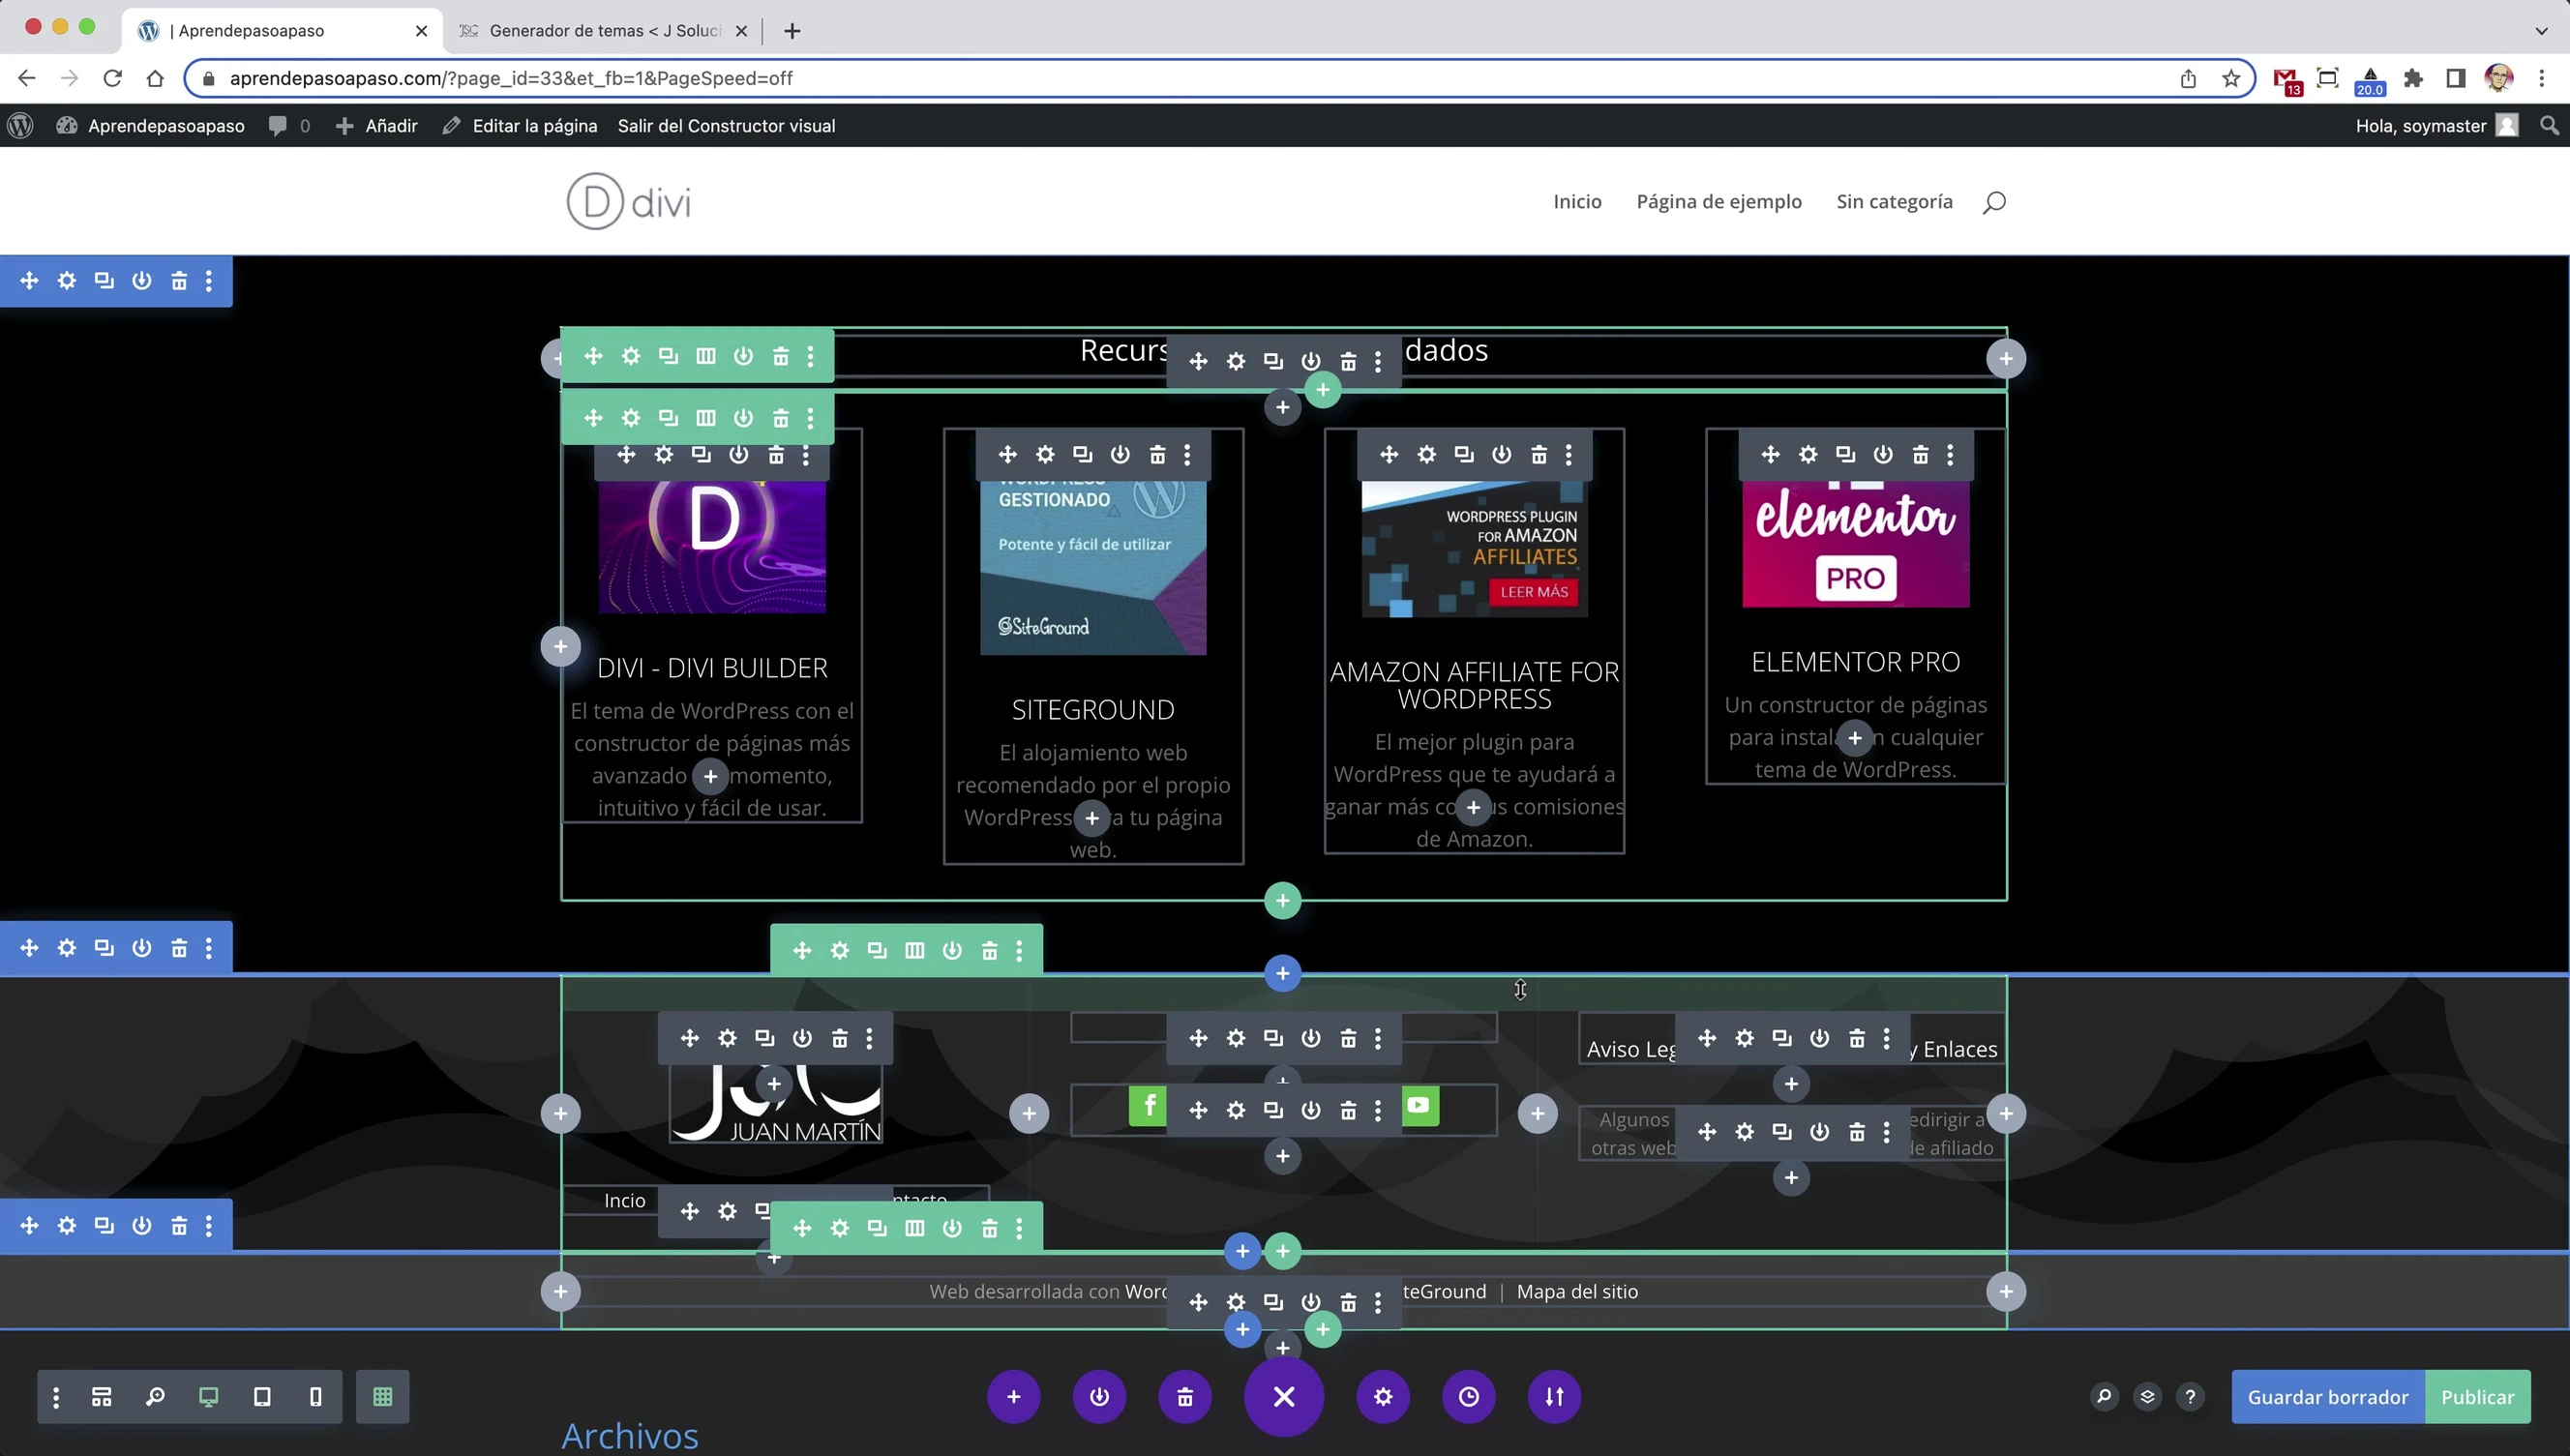Switch to wireframe view in bottom toolbar
2570x1456 pixels.
tap(102, 1397)
